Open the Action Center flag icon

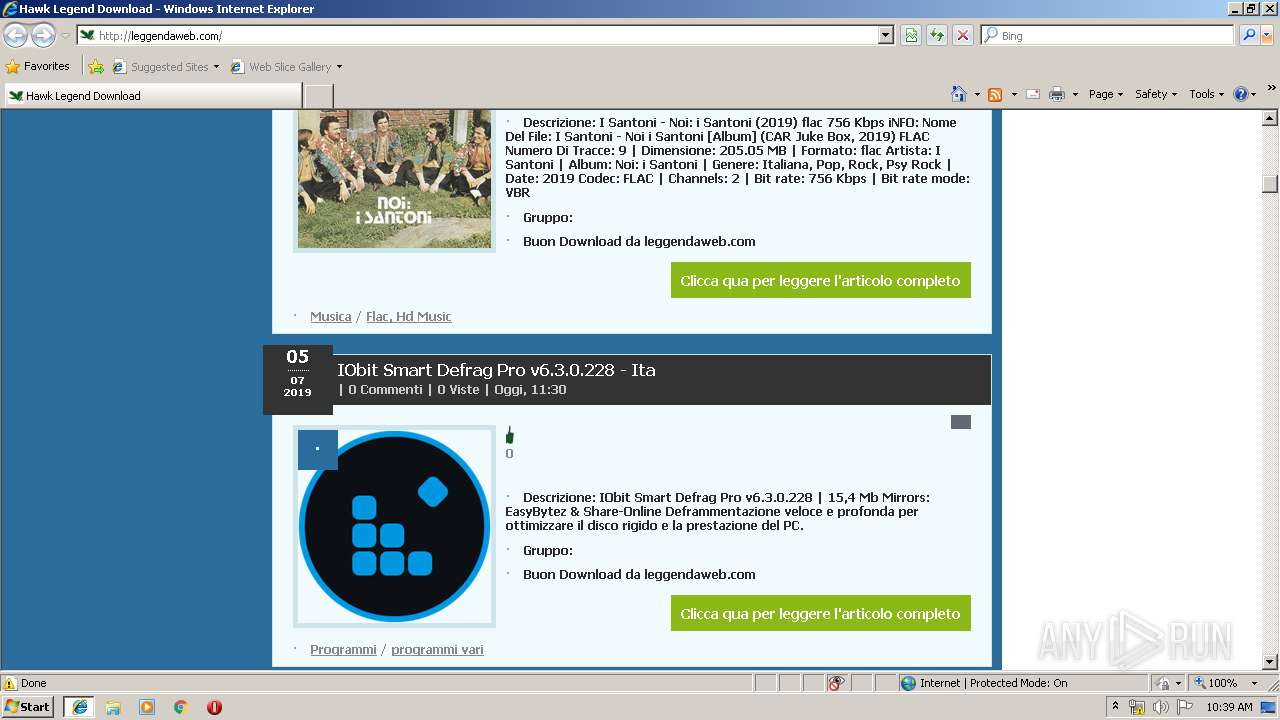[1185, 707]
